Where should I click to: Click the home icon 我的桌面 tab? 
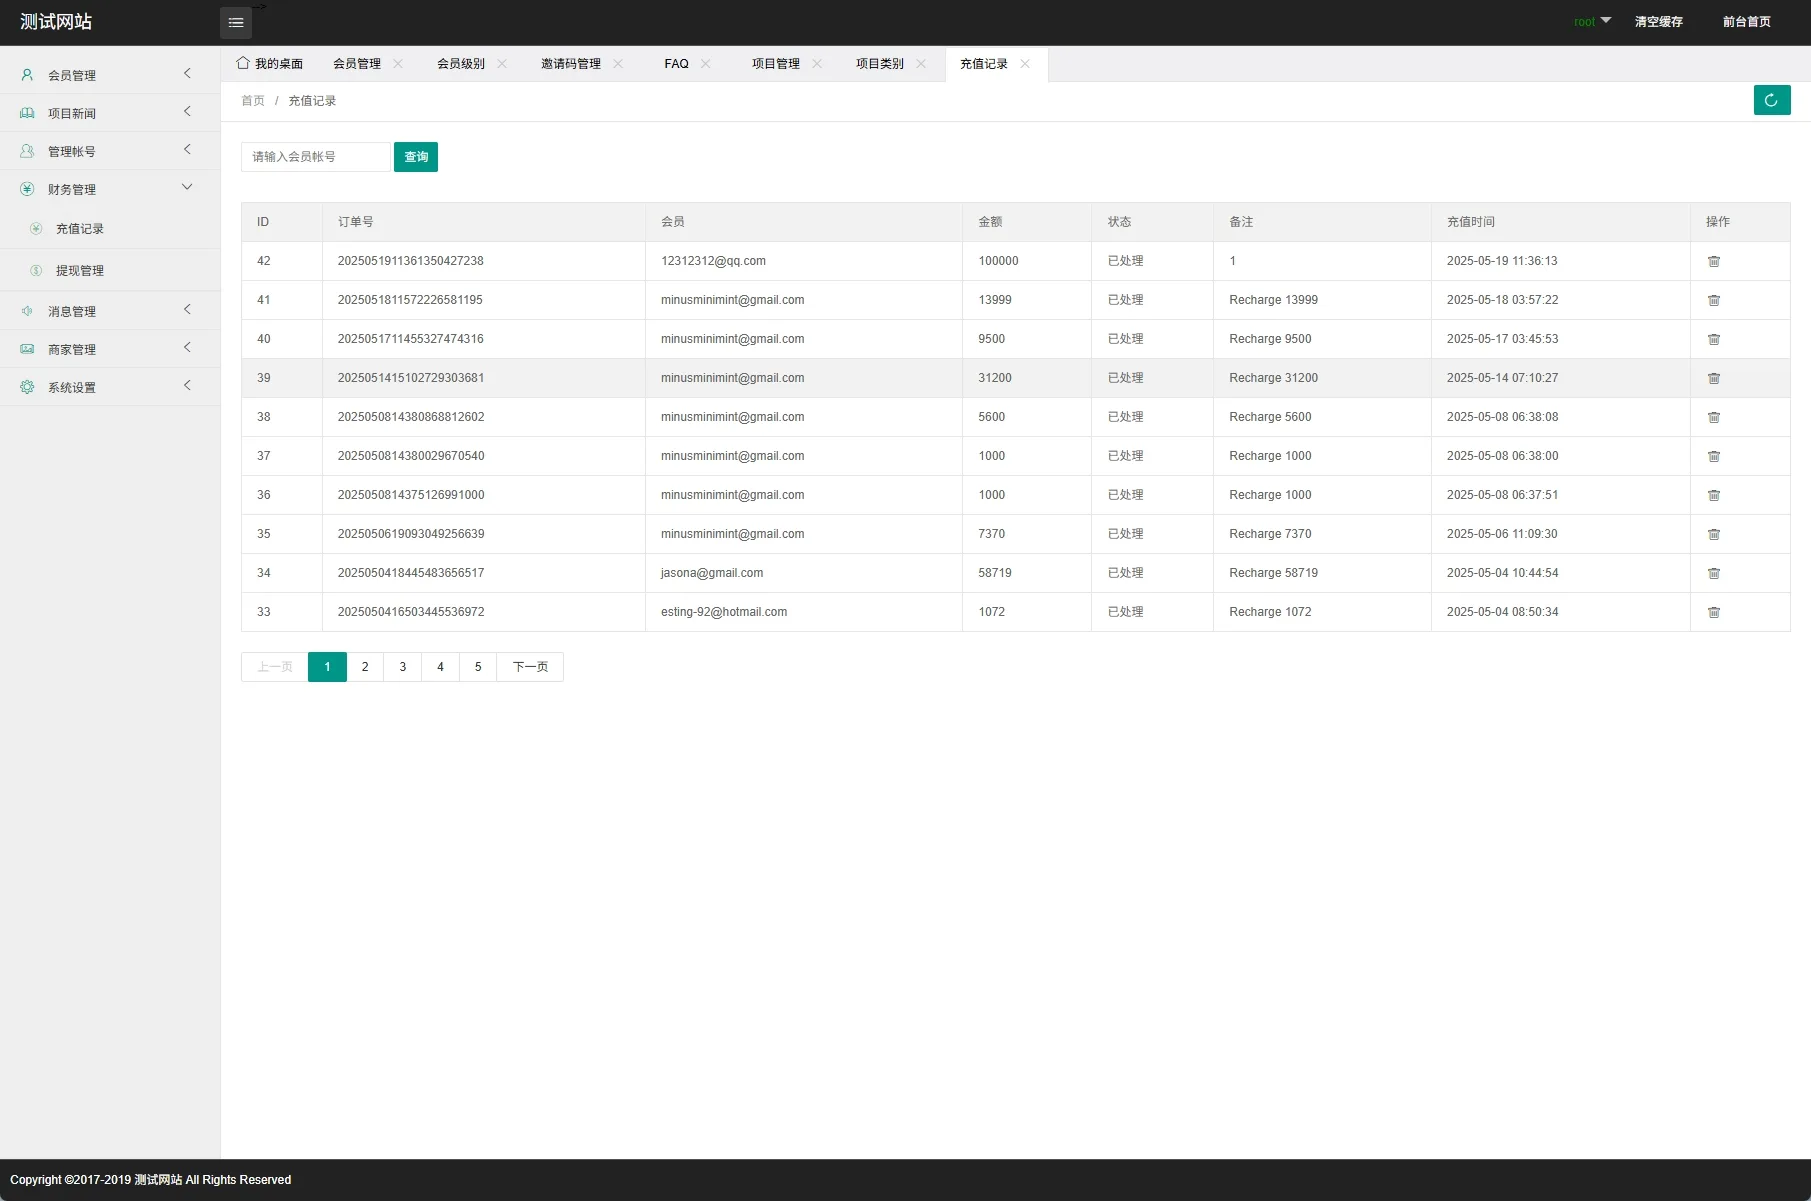coord(270,64)
